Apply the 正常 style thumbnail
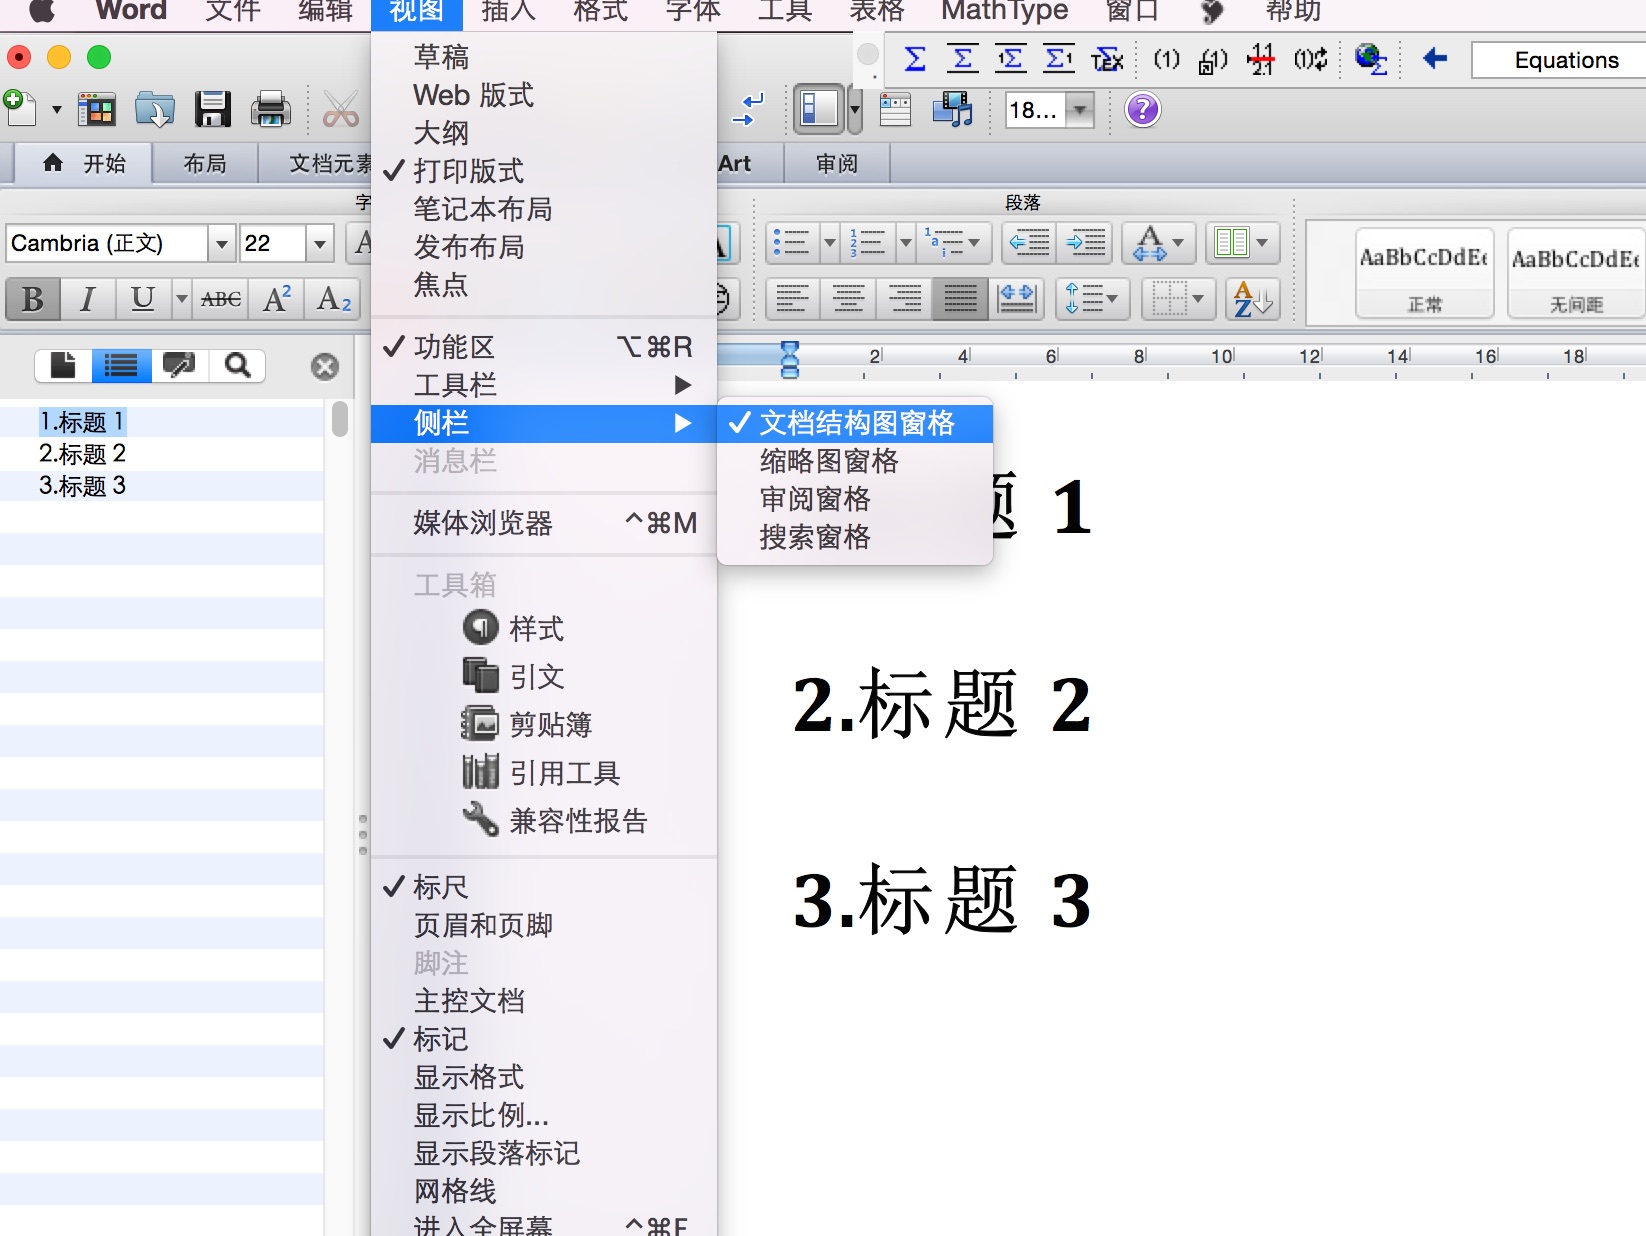 (x=1424, y=272)
